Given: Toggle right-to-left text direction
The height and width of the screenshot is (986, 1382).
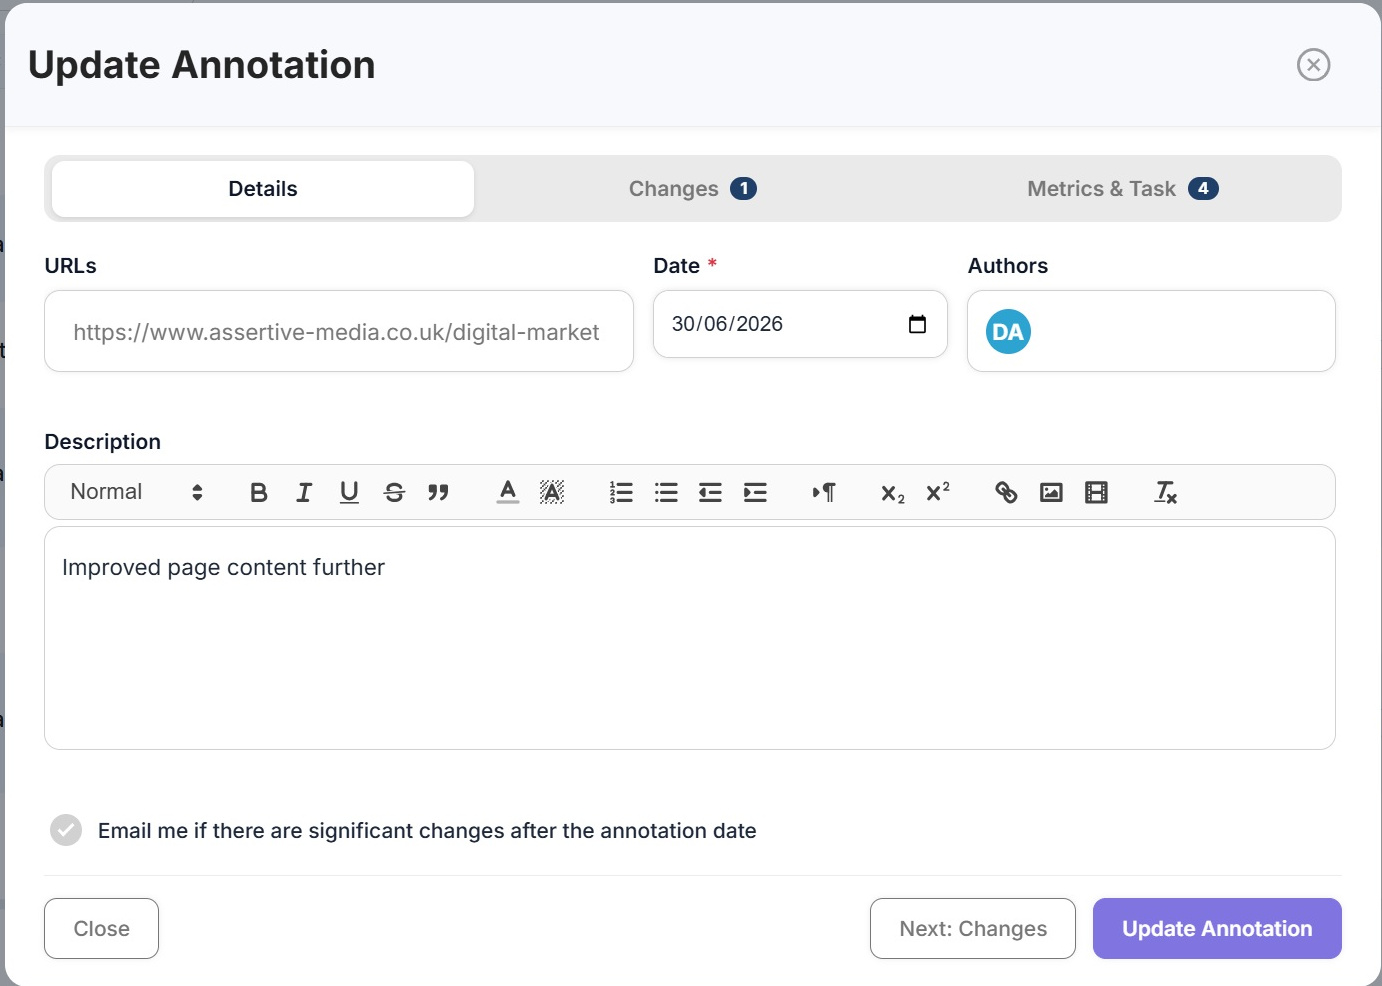Looking at the screenshot, I should point(824,492).
